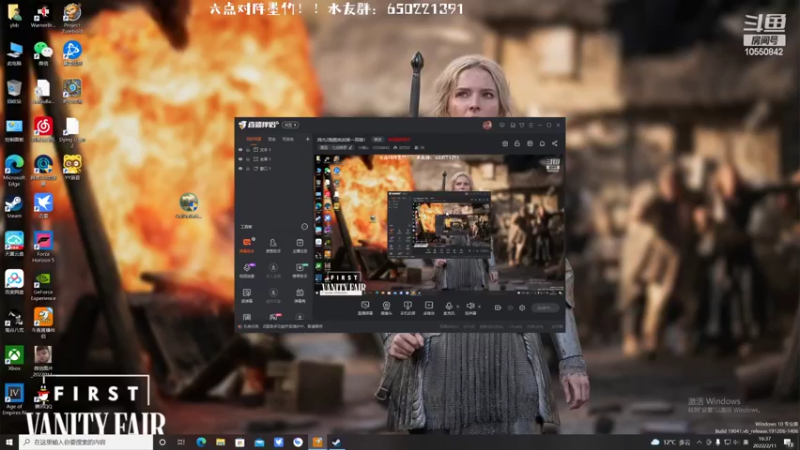Open the calendar-icon tool in the toolbox top row
This screenshot has width=800, height=450.
point(299,245)
